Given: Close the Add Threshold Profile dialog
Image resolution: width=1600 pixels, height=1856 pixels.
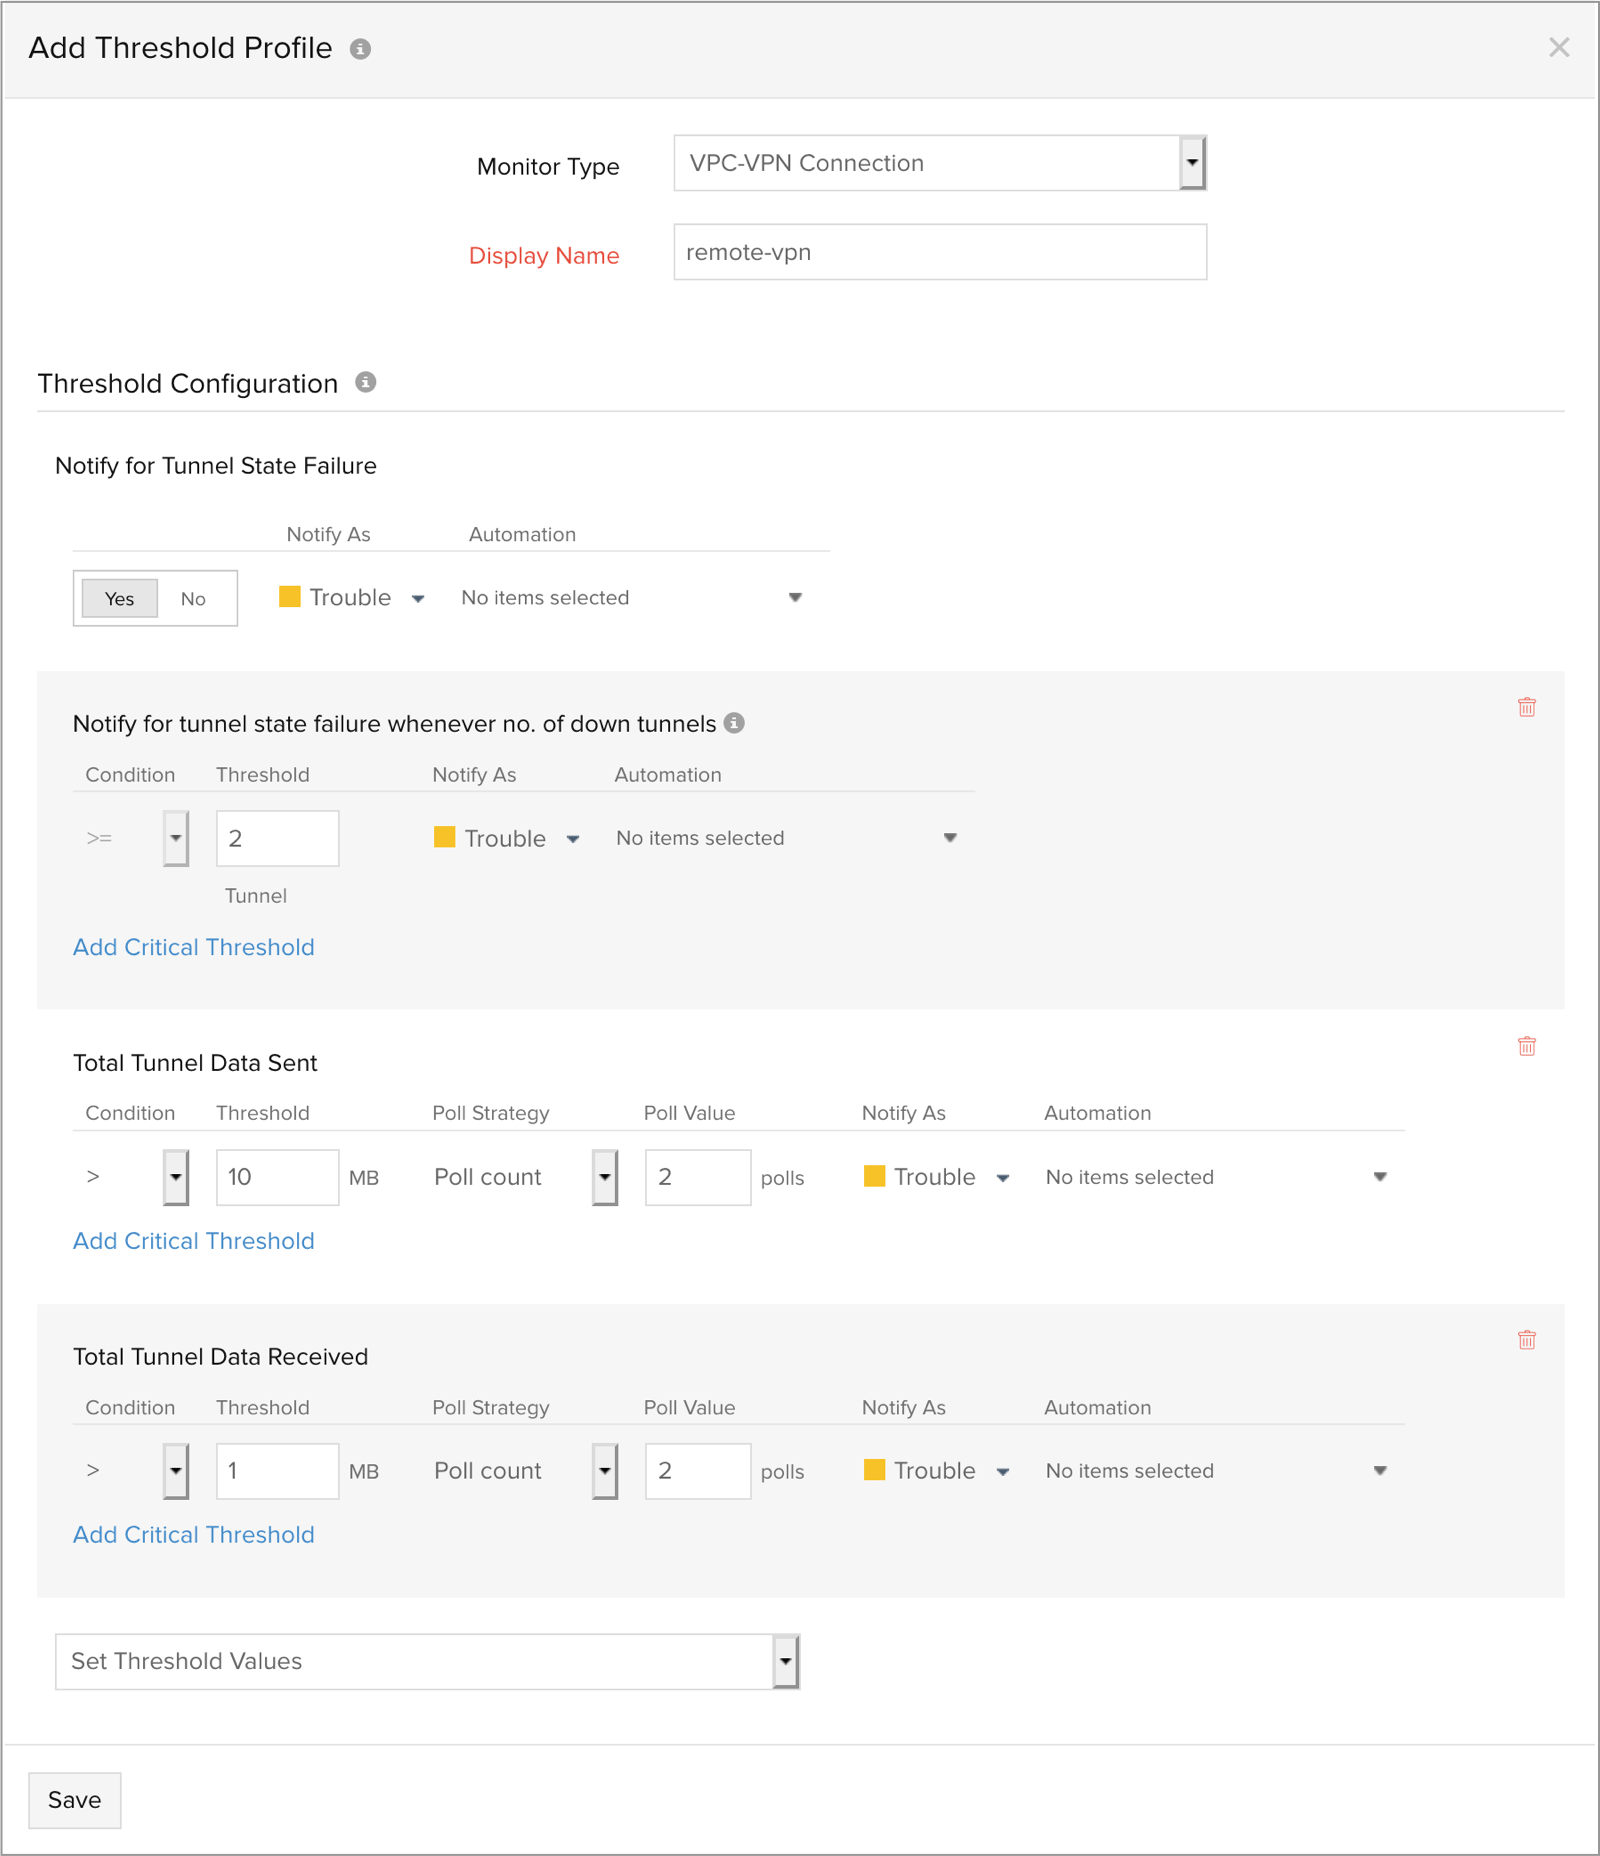Looking at the screenshot, I should [1558, 47].
